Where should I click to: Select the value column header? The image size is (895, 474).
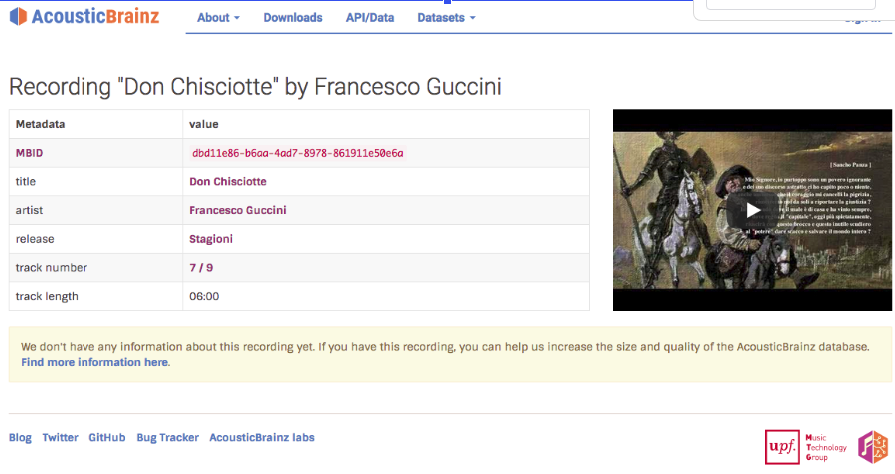pyautogui.click(x=204, y=124)
